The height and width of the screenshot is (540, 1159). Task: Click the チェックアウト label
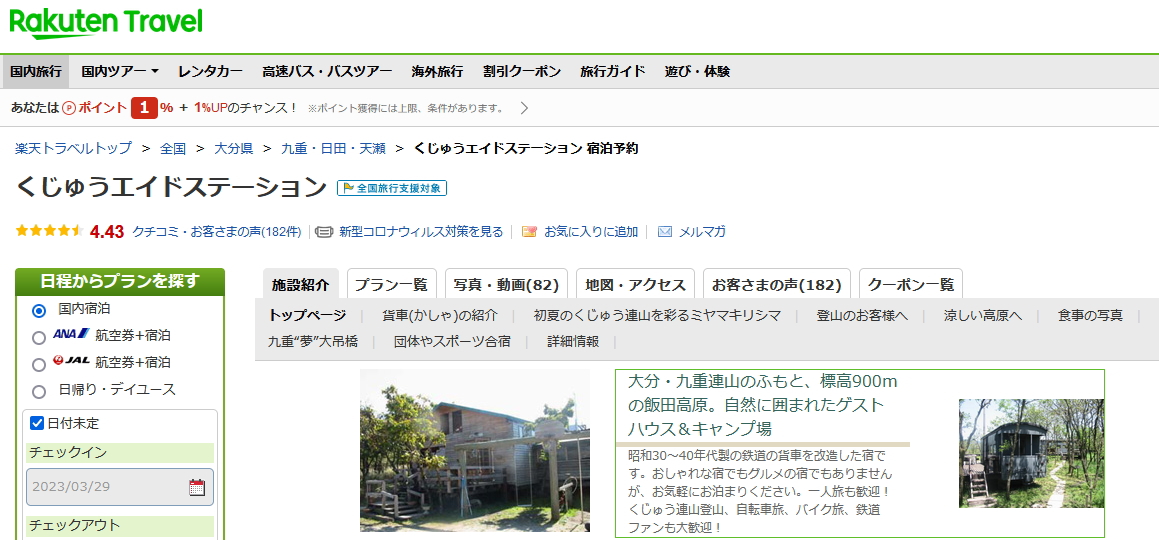(x=74, y=525)
